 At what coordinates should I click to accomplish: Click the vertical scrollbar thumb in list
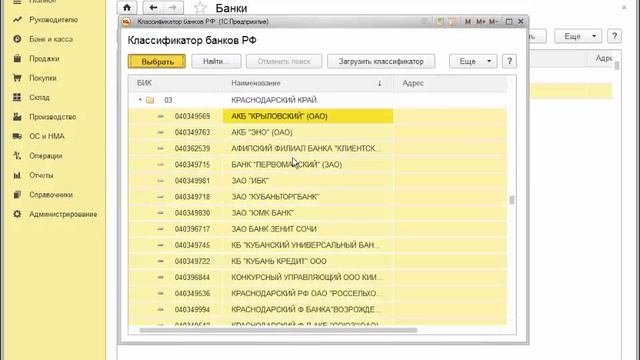[511, 200]
